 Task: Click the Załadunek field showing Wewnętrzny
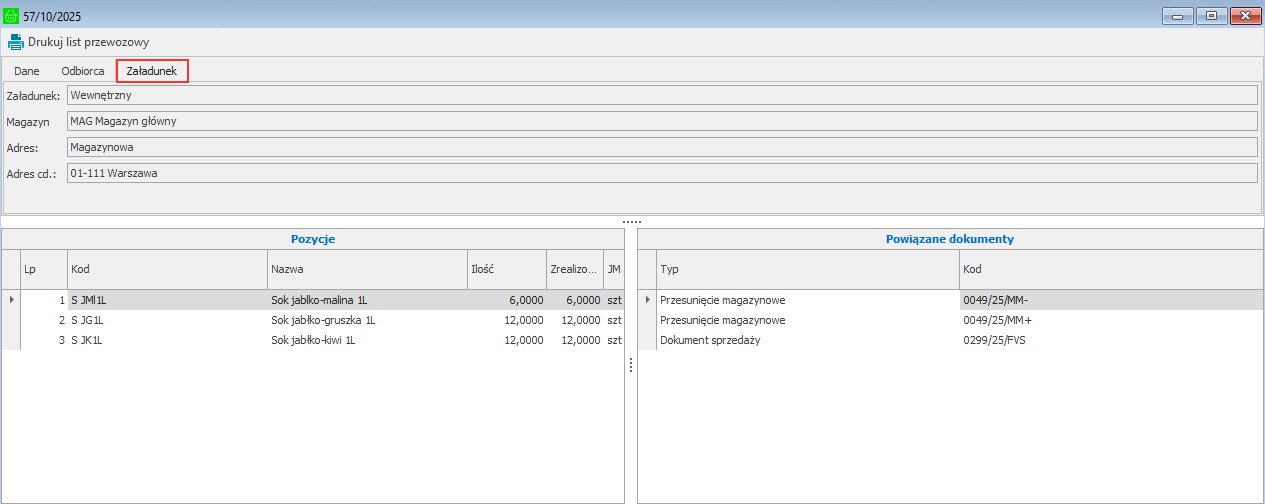click(x=660, y=95)
